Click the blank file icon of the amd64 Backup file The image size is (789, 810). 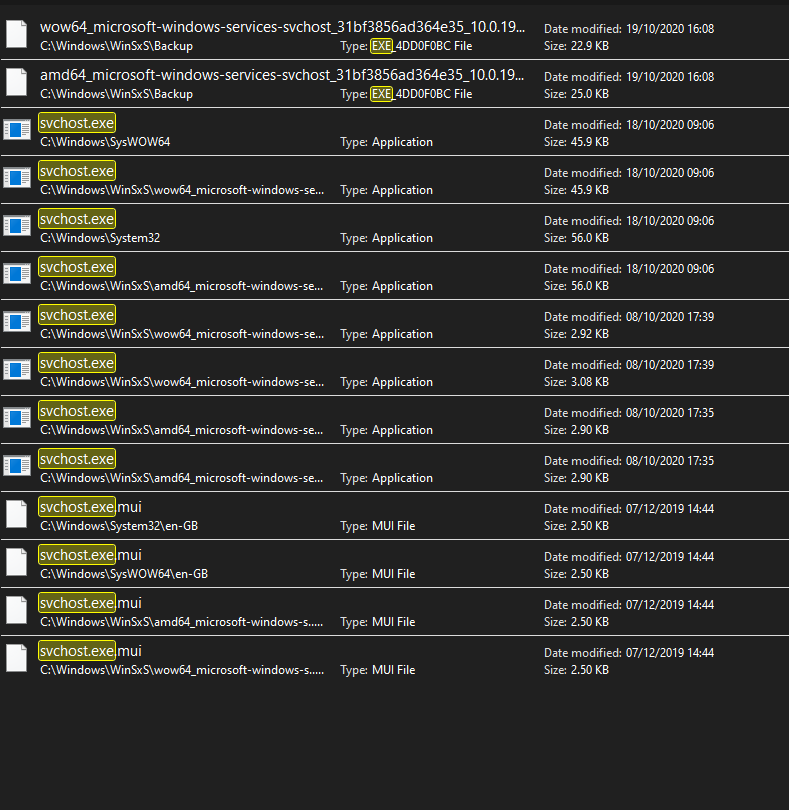[x=17, y=82]
